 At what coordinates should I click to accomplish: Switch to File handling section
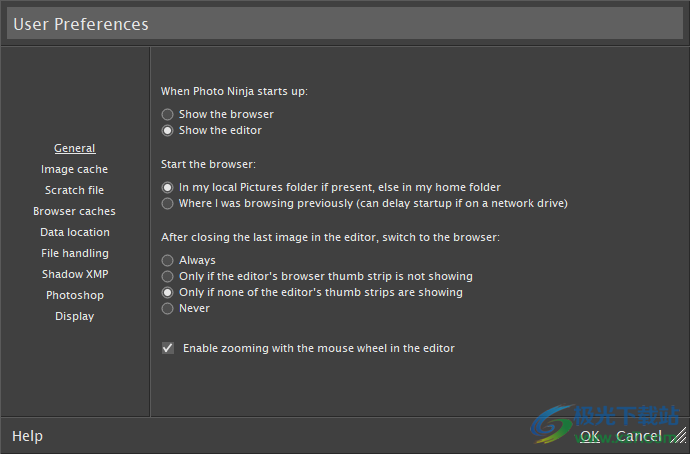(75, 253)
